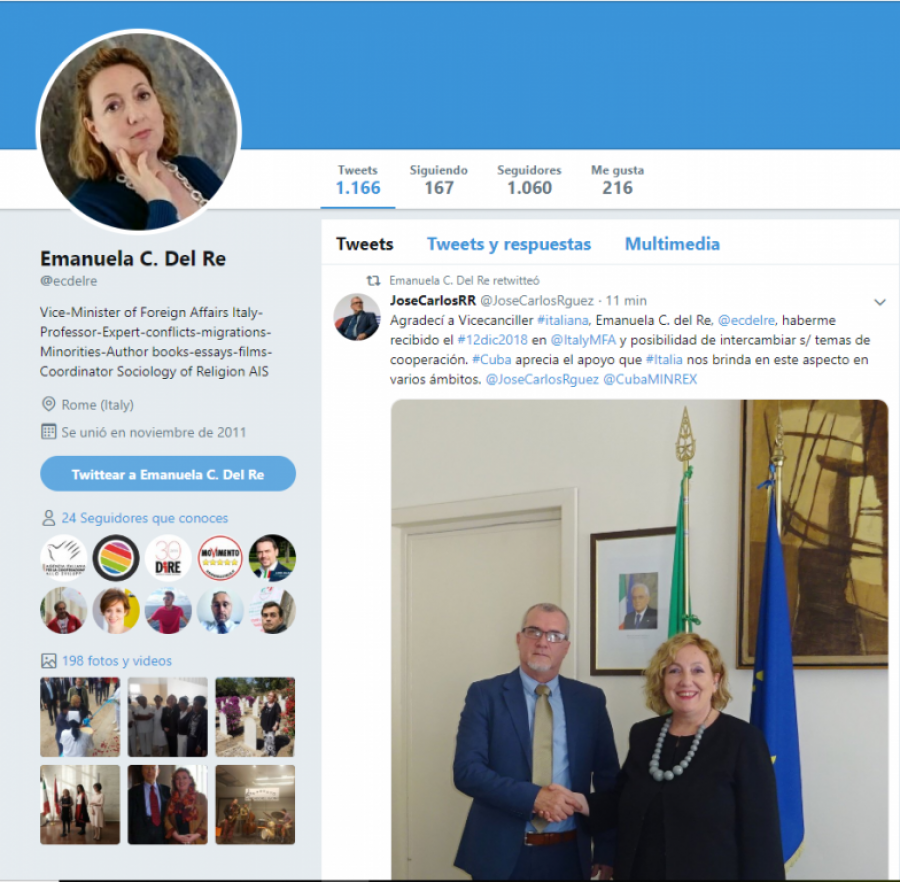900x882 pixels.
Task: Switch to the Multimedia tab
Action: [x=672, y=244]
